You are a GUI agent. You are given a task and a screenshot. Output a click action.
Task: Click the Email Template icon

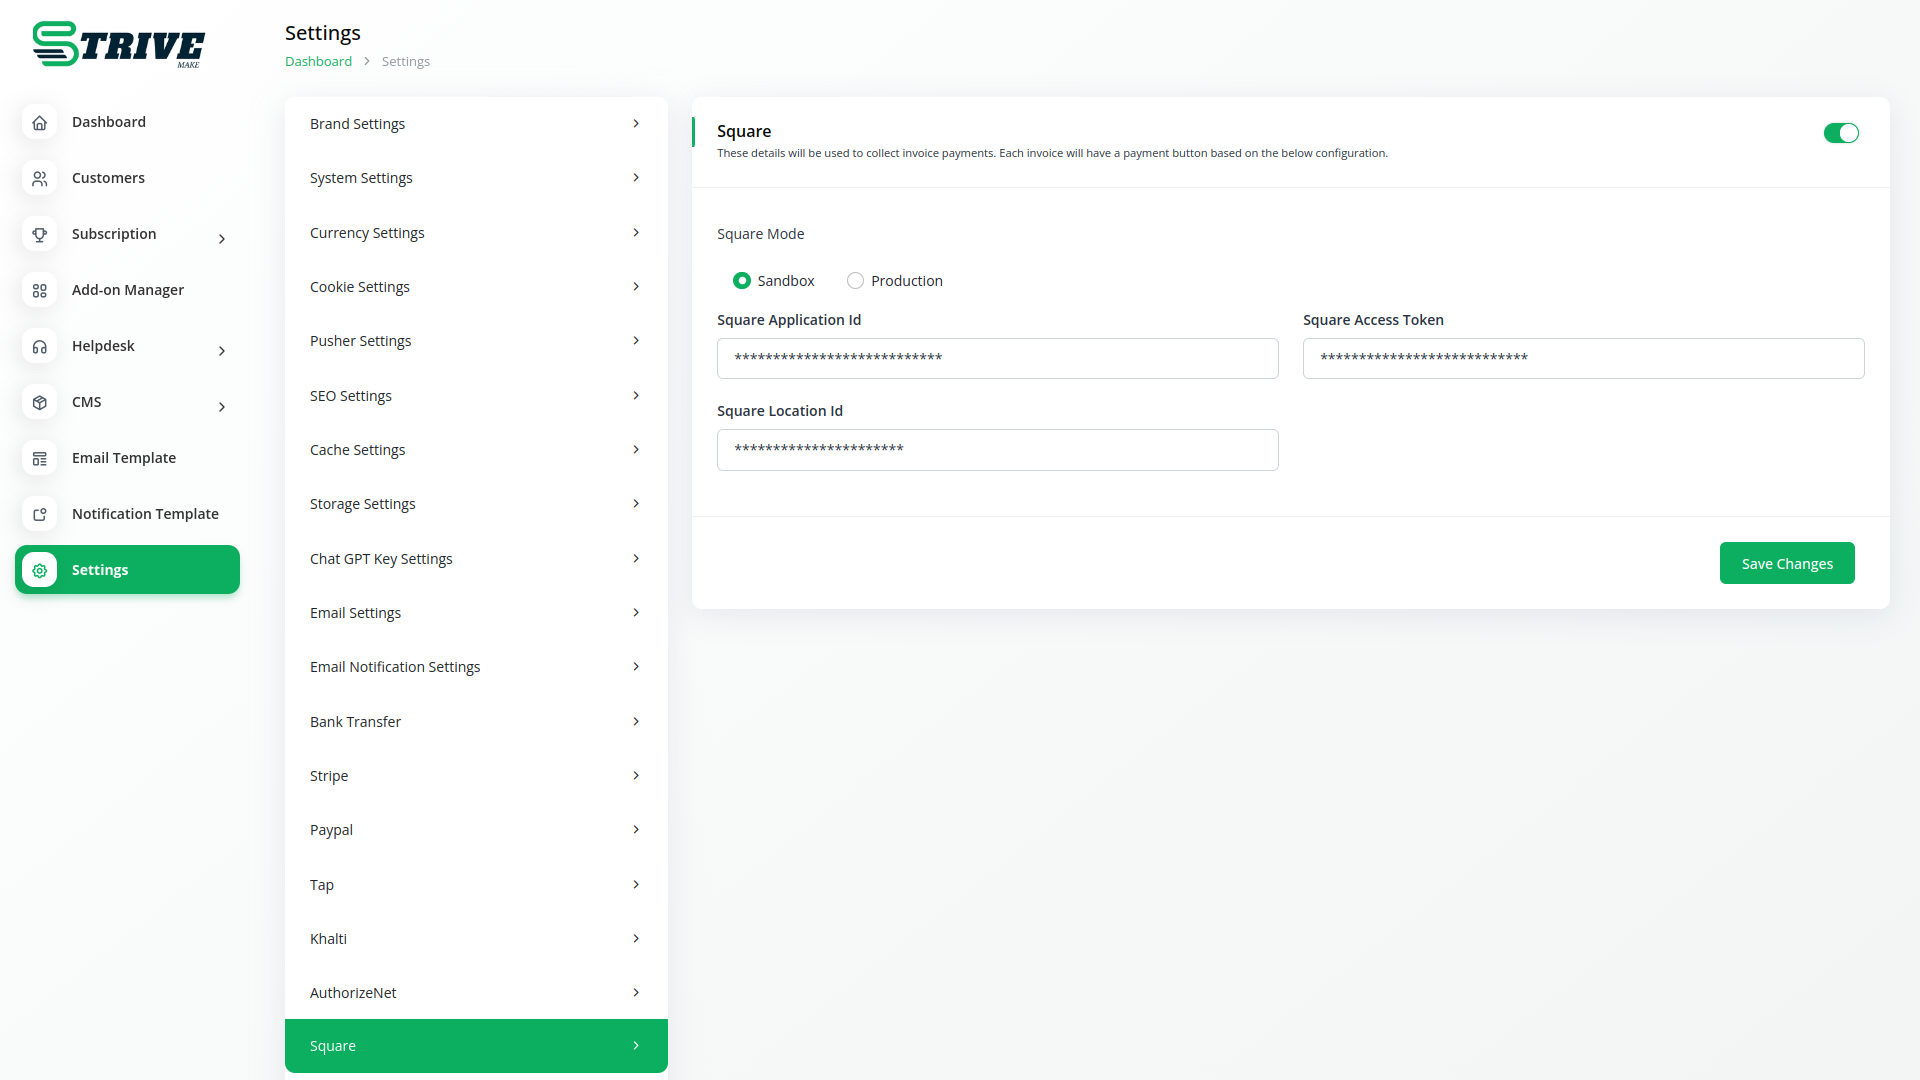tap(40, 458)
